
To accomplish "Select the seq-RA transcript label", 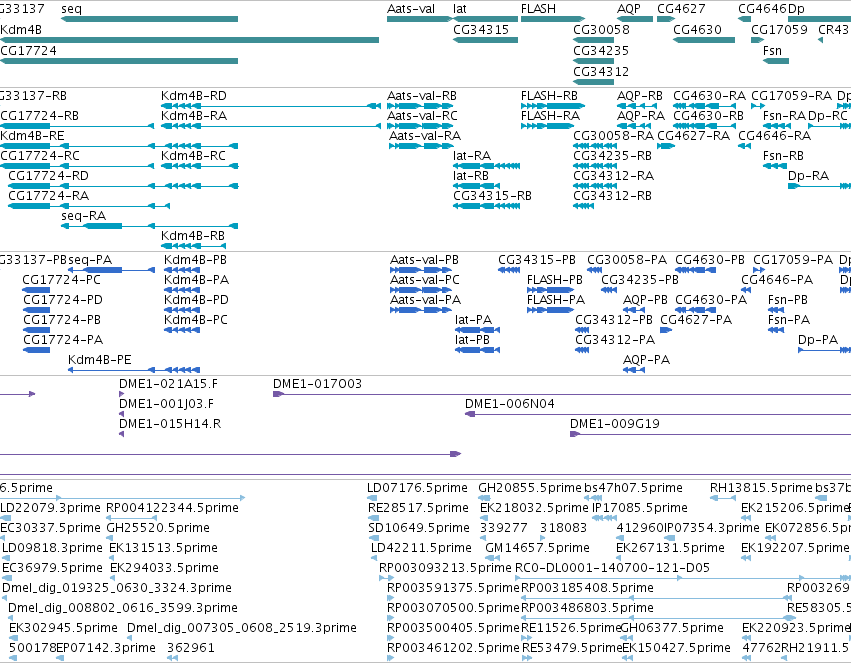I will coord(84,216).
